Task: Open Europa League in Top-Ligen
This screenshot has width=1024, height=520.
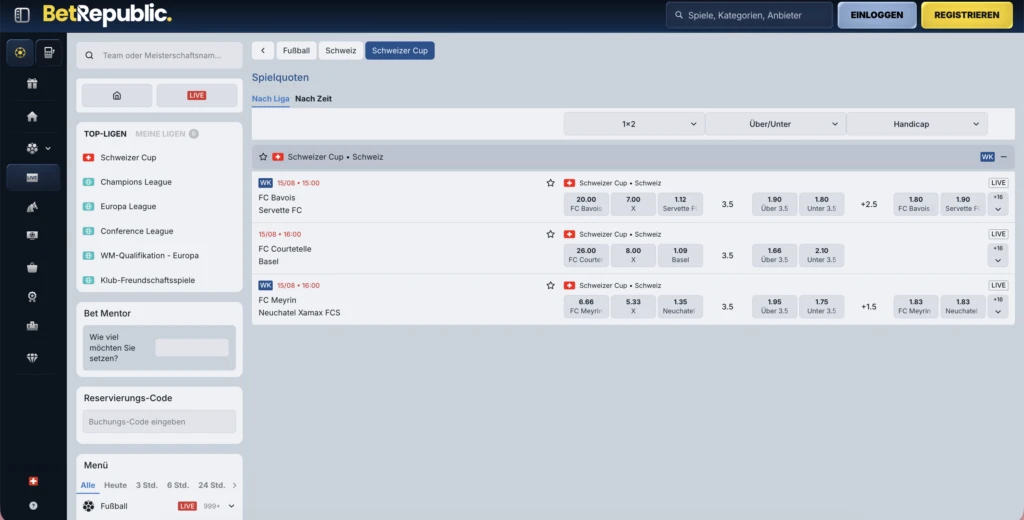Action: pos(128,206)
